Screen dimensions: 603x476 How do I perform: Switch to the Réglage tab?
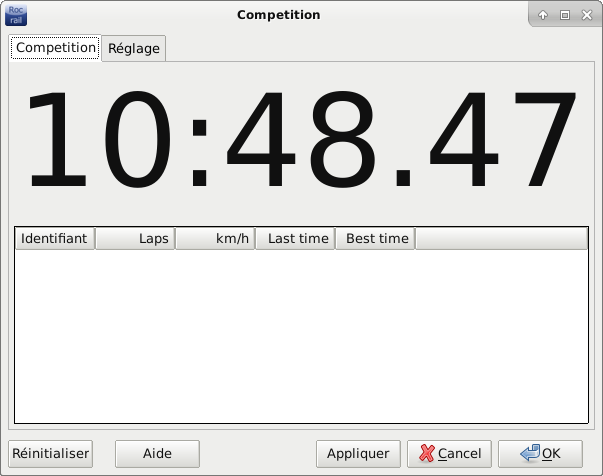click(x=134, y=48)
